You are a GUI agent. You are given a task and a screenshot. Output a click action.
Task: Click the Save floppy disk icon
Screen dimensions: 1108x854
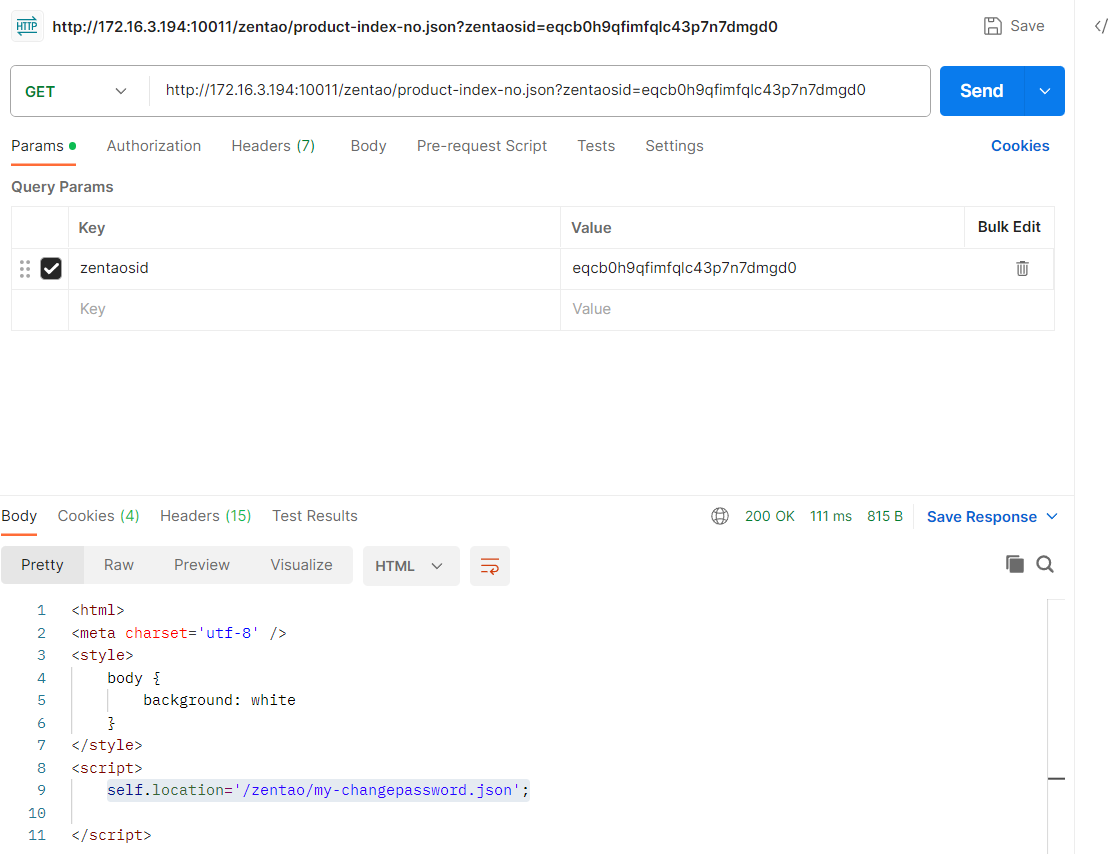(x=992, y=26)
